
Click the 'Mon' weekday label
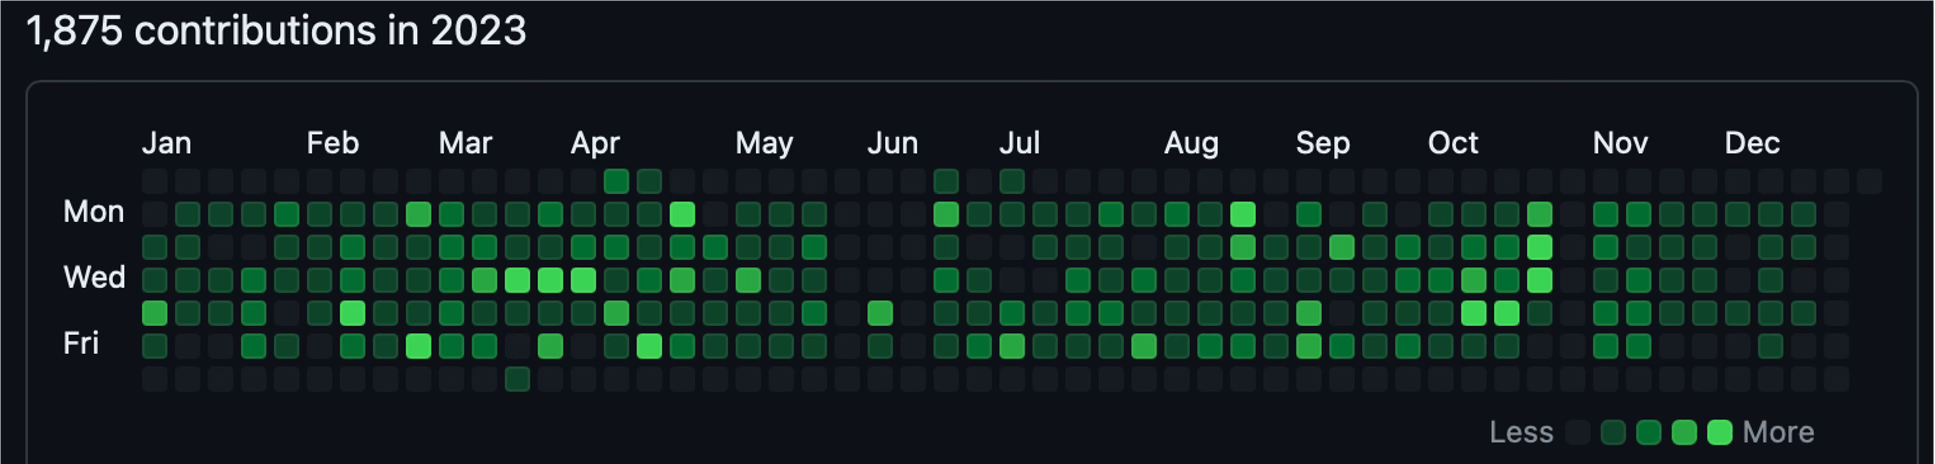[x=94, y=212]
